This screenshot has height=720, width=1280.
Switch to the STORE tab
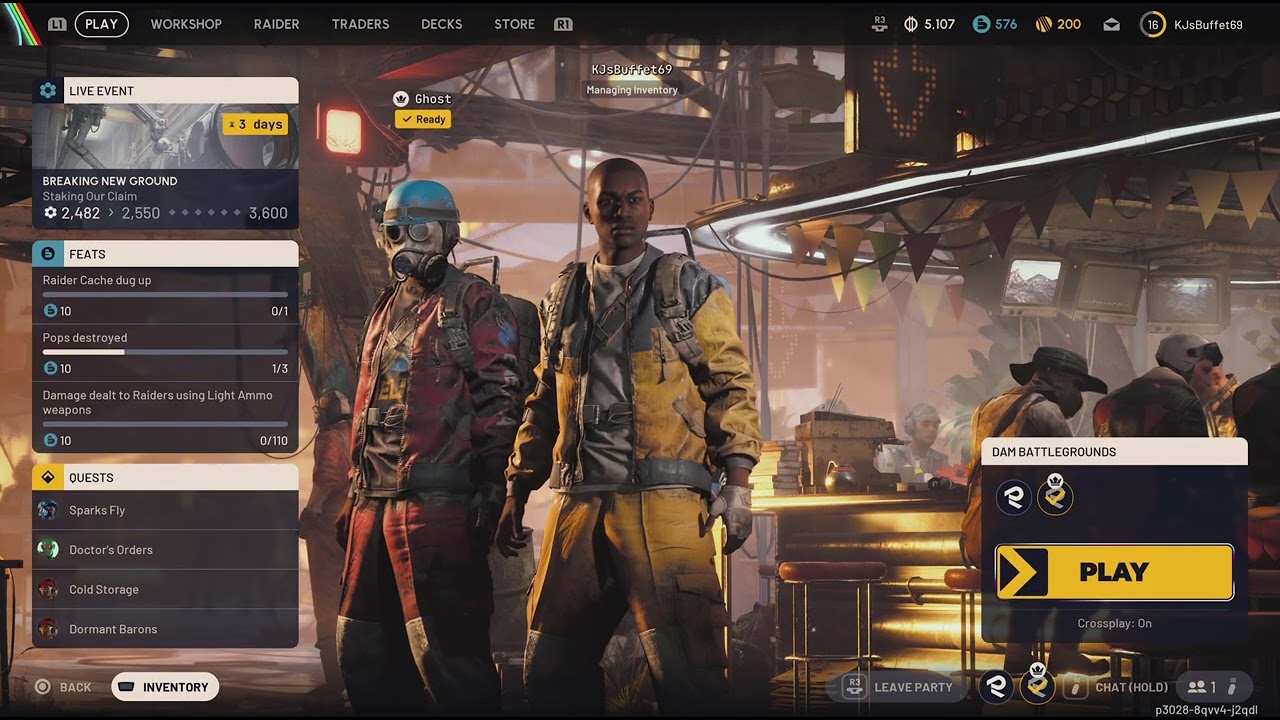[x=514, y=24]
